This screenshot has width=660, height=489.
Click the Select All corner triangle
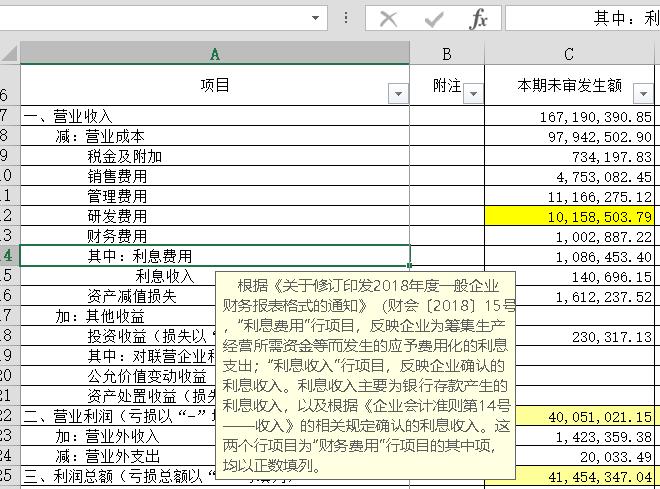10,54
